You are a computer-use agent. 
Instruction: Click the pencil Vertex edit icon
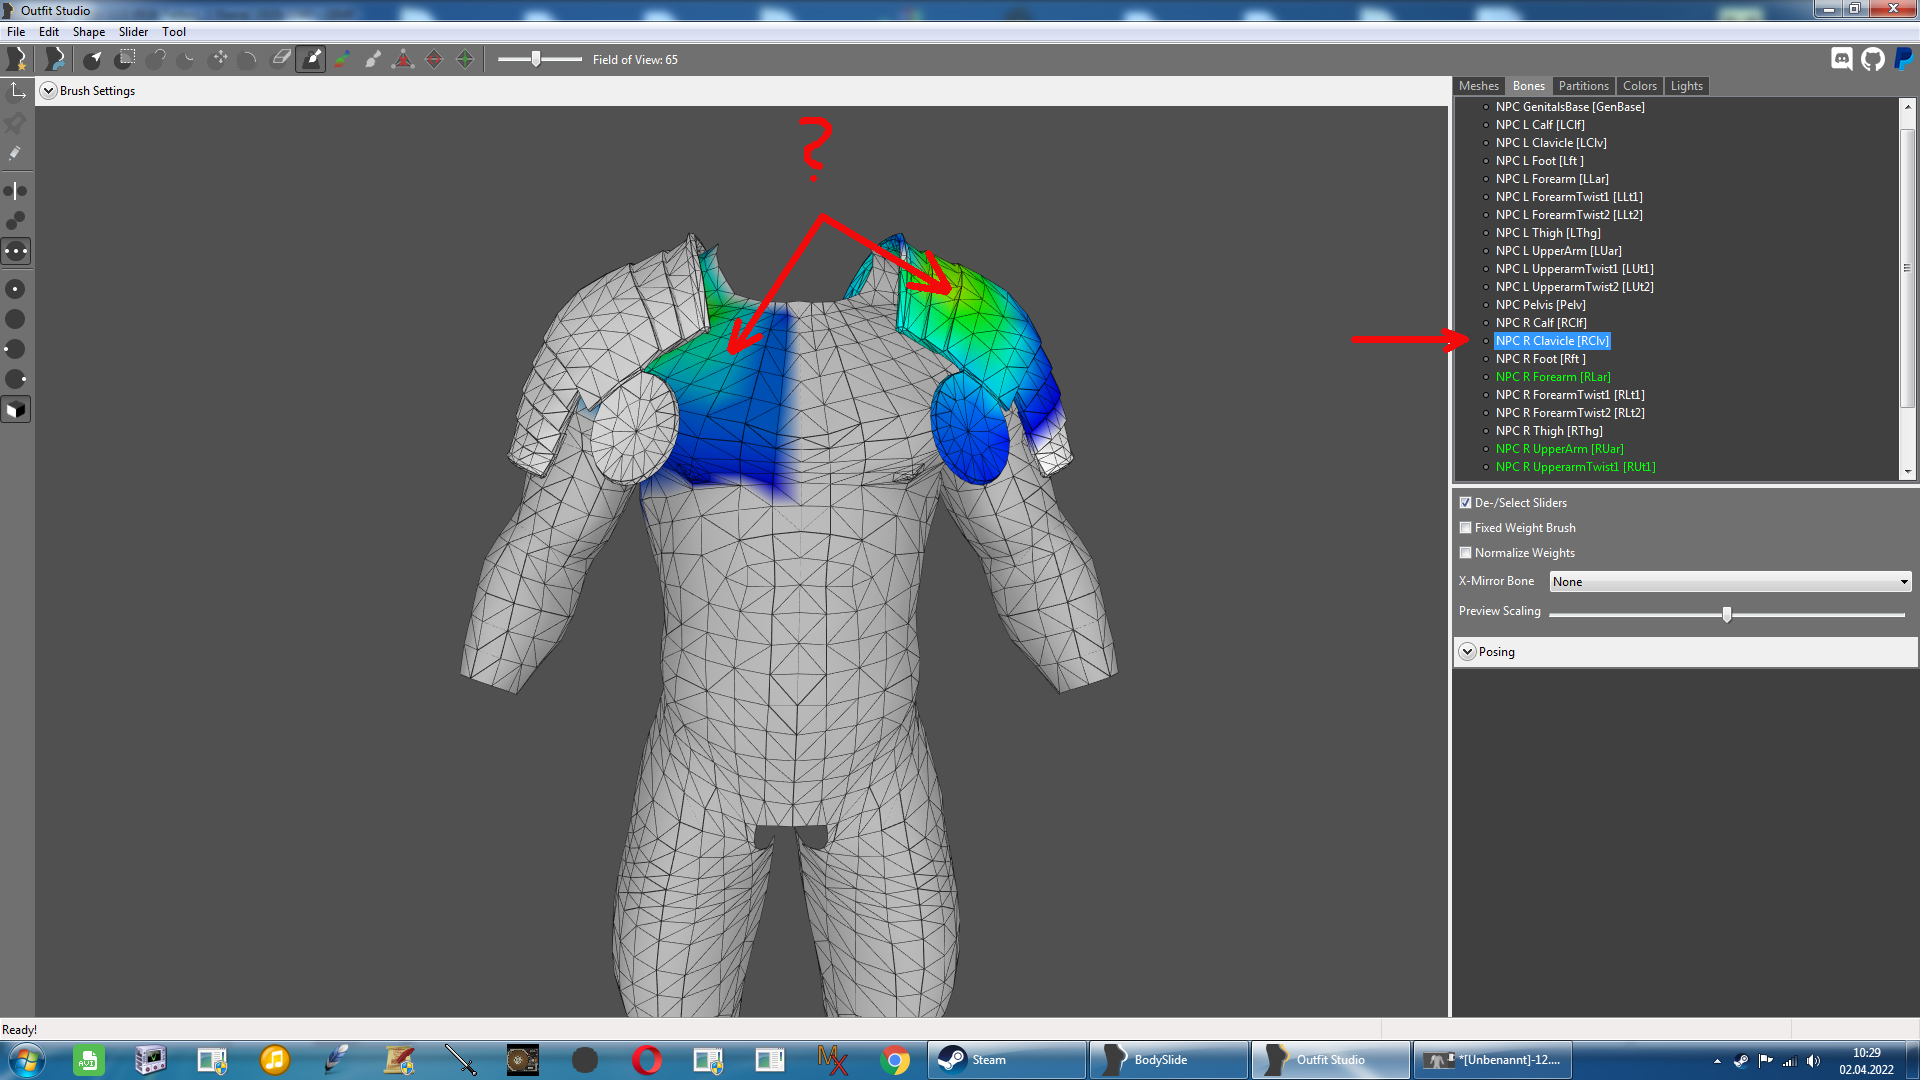(x=16, y=154)
